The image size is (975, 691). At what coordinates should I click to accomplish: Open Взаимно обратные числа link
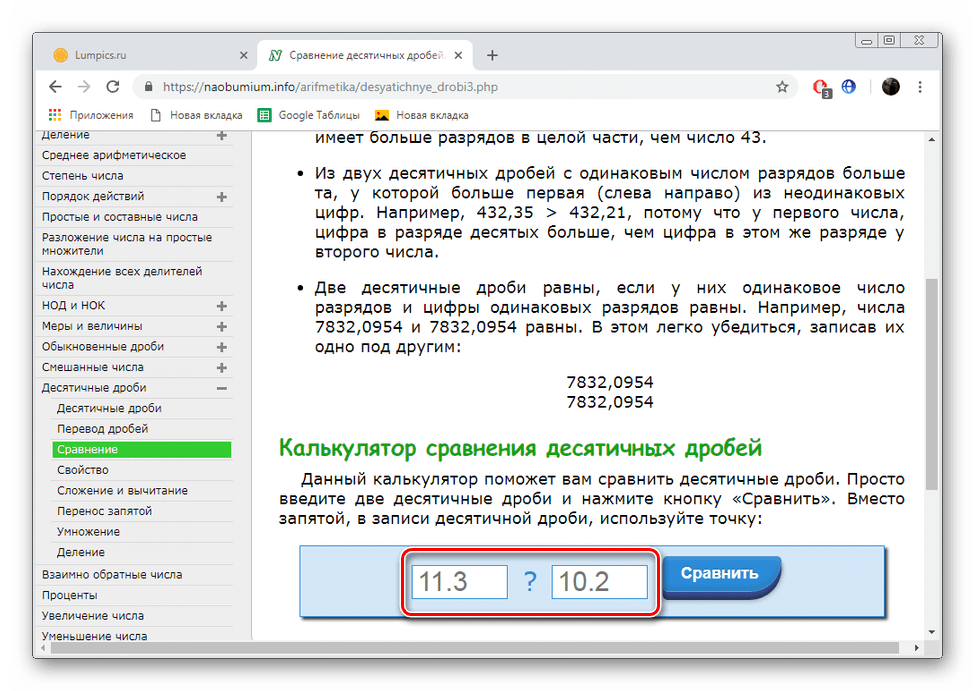[112, 574]
